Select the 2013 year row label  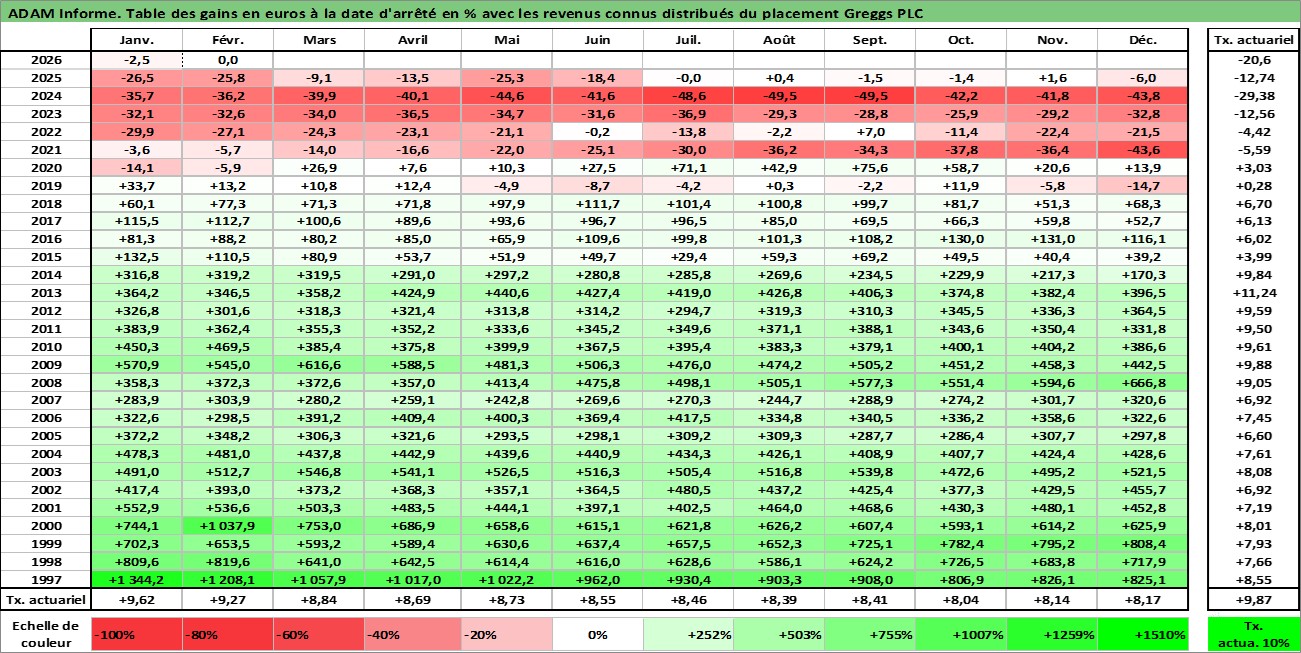(x=44, y=293)
